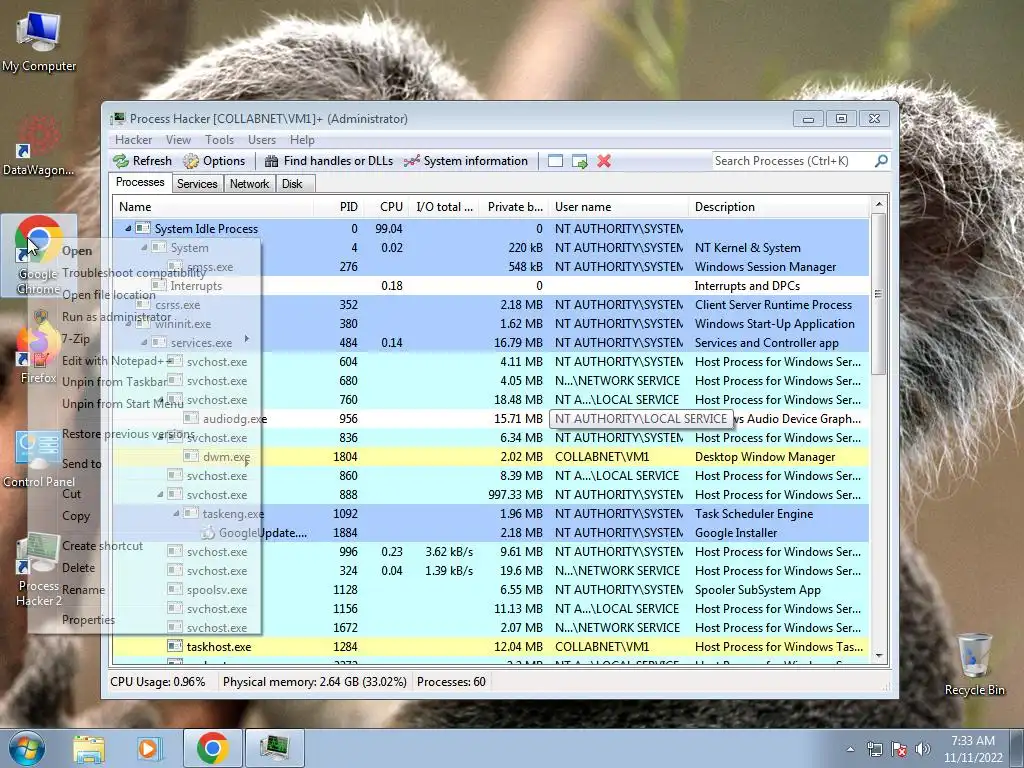Choose Run as administrator in context menu
The height and width of the screenshot is (768, 1024).
pos(116,317)
